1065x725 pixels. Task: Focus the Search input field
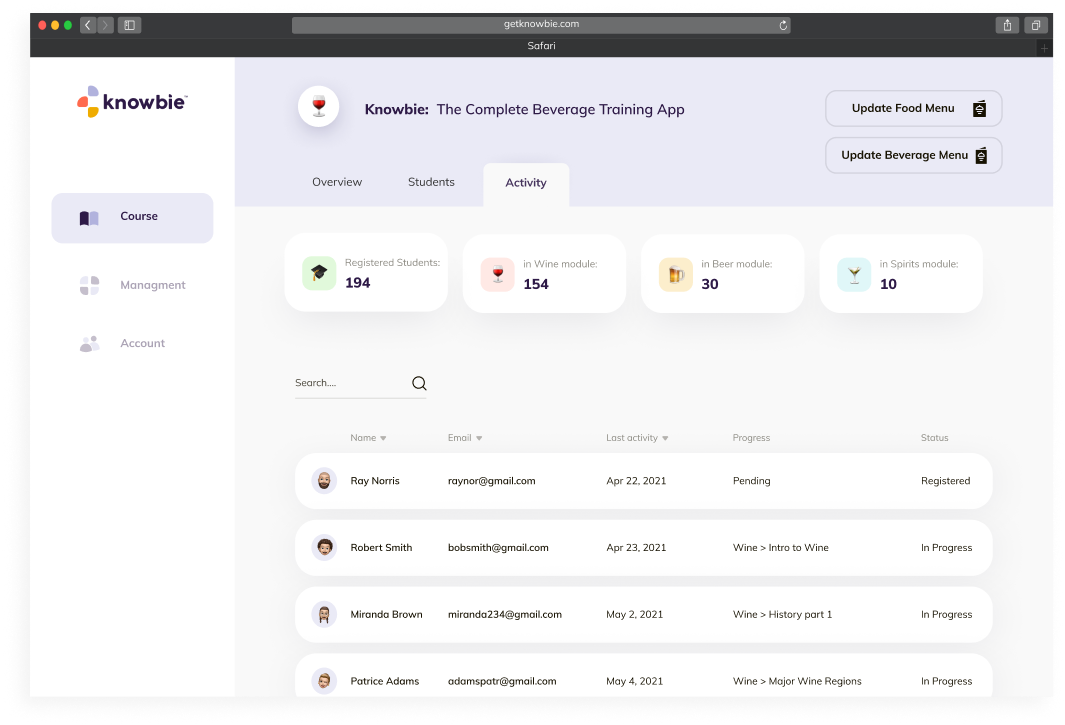coord(350,383)
